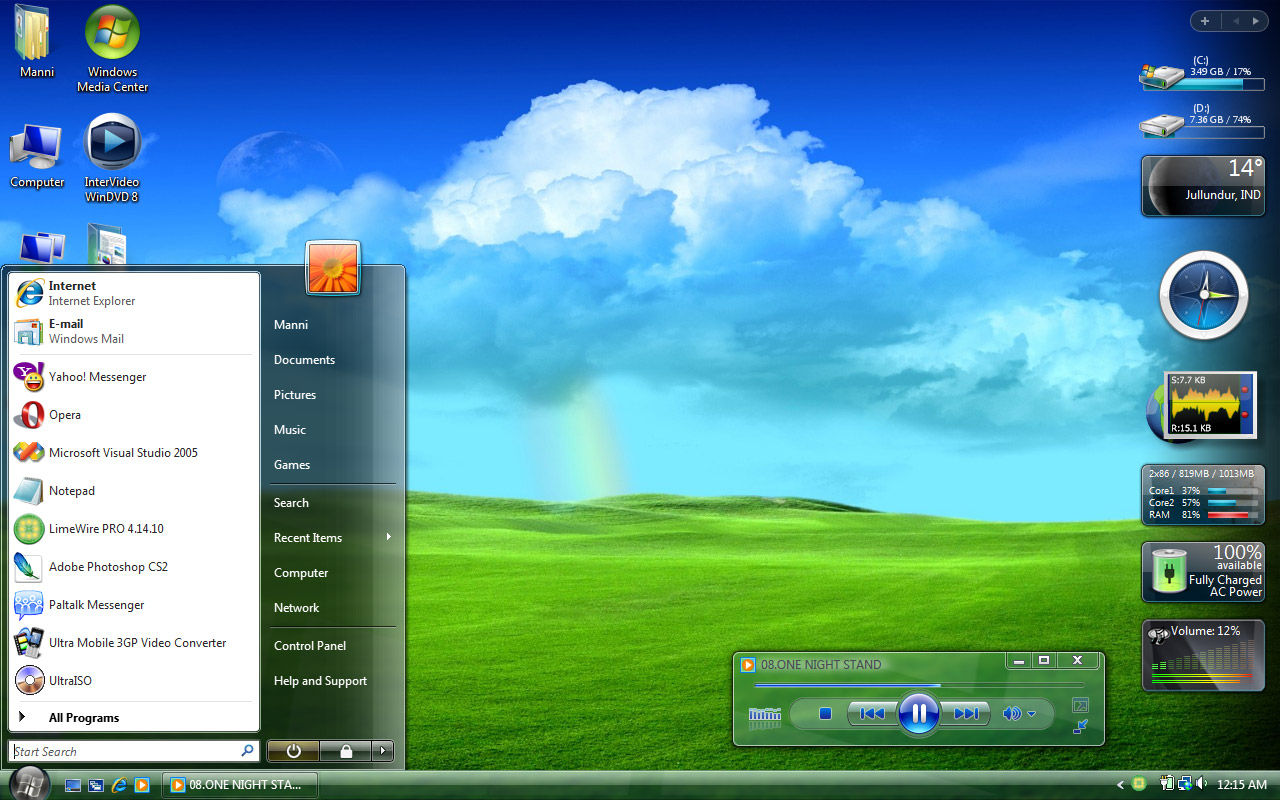Image resolution: width=1280 pixels, height=800 pixels.
Task: Open Notepad from the Start menu
Action: pos(134,491)
